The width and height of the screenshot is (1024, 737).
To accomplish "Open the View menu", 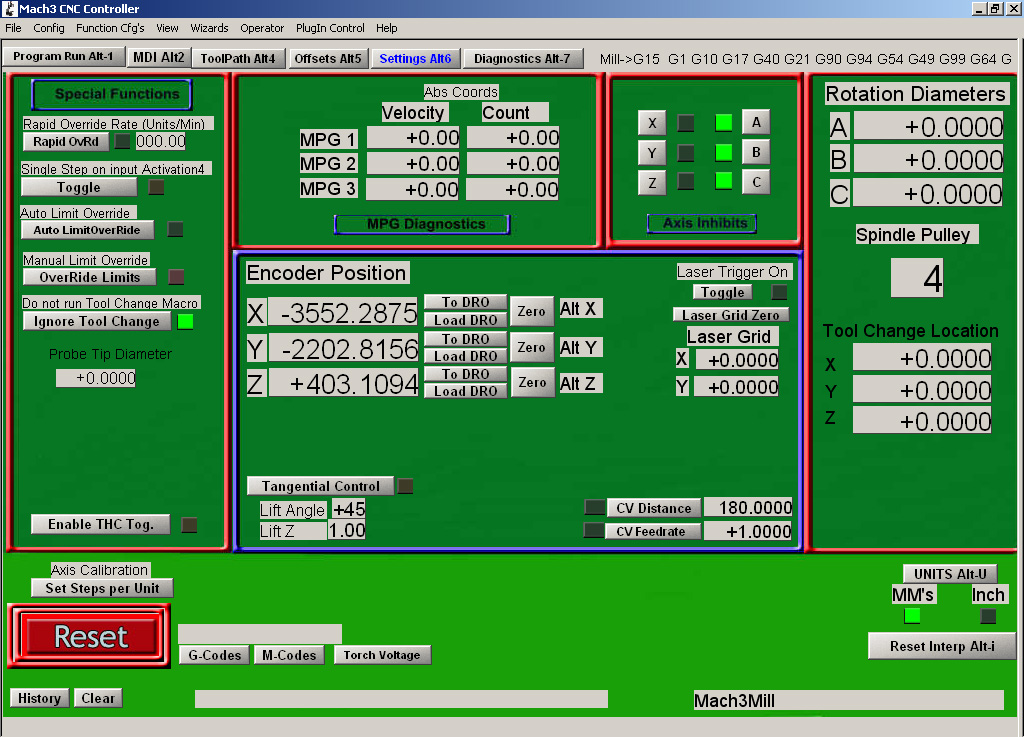I will pyautogui.click(x=167, y=28).
